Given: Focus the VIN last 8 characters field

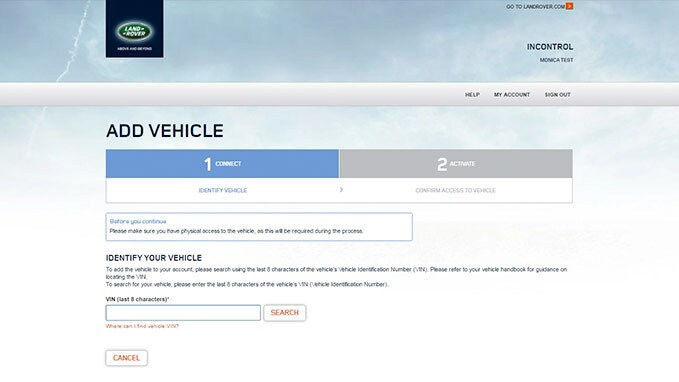Looking at the screenshot, I should (183, 313).
